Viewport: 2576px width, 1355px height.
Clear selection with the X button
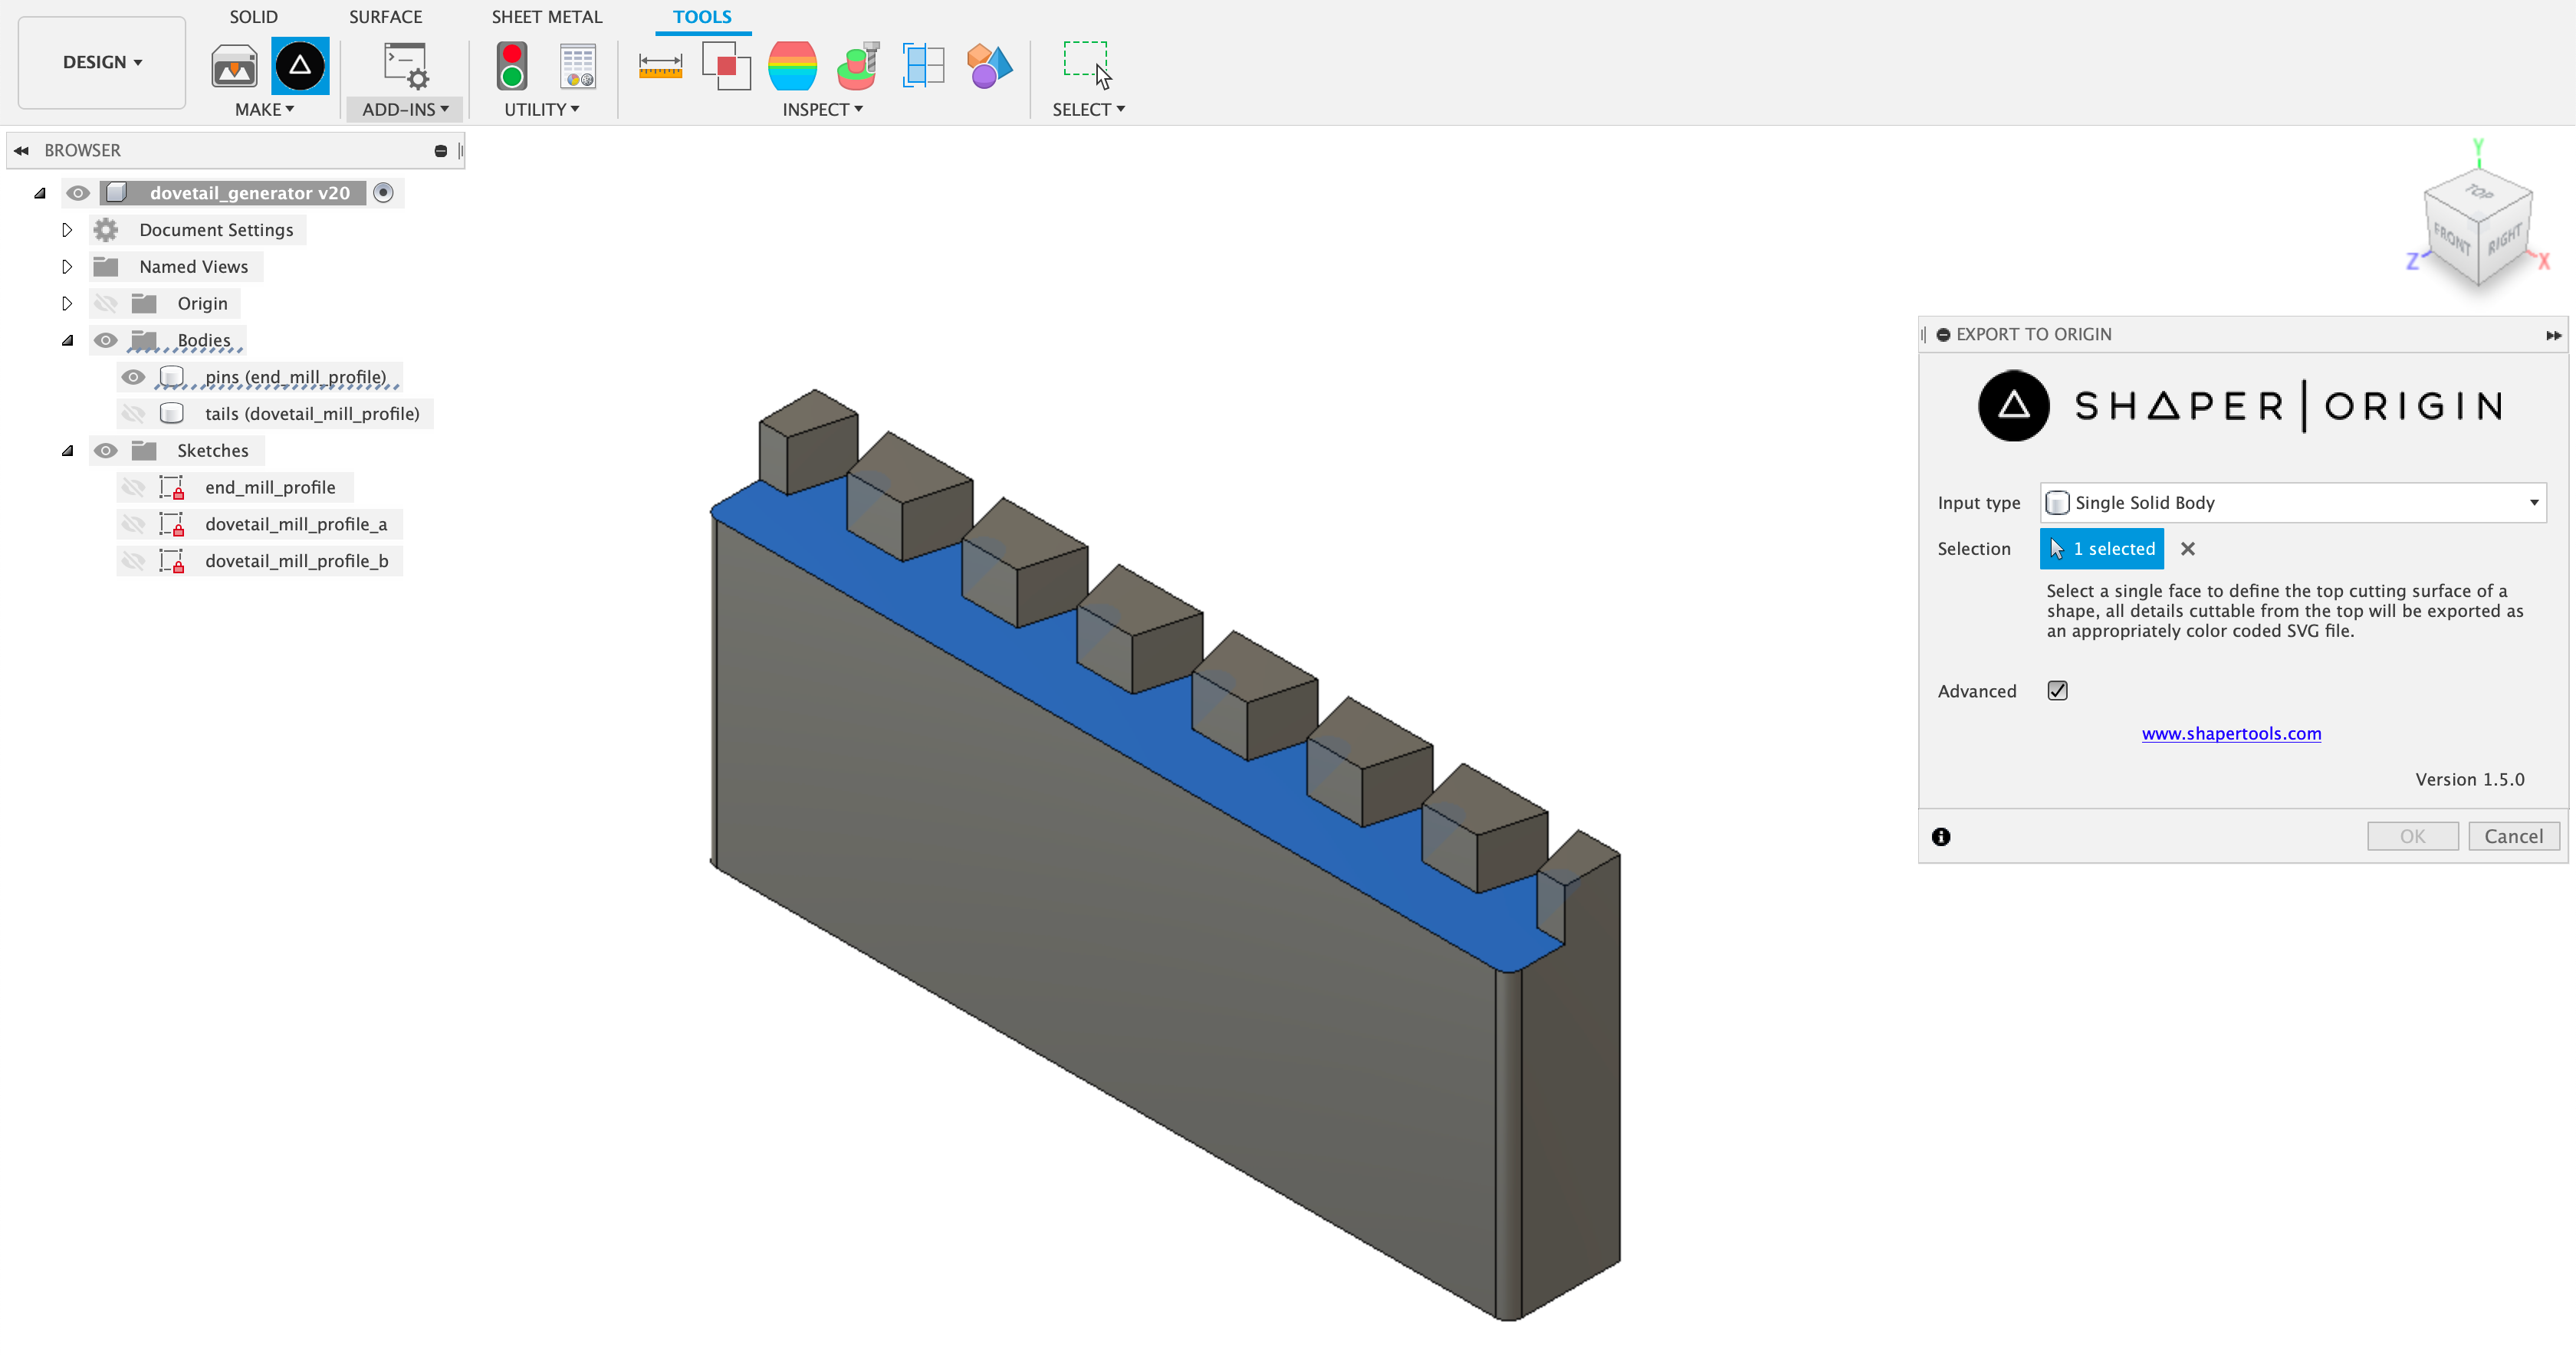[x=2187, y=549]
